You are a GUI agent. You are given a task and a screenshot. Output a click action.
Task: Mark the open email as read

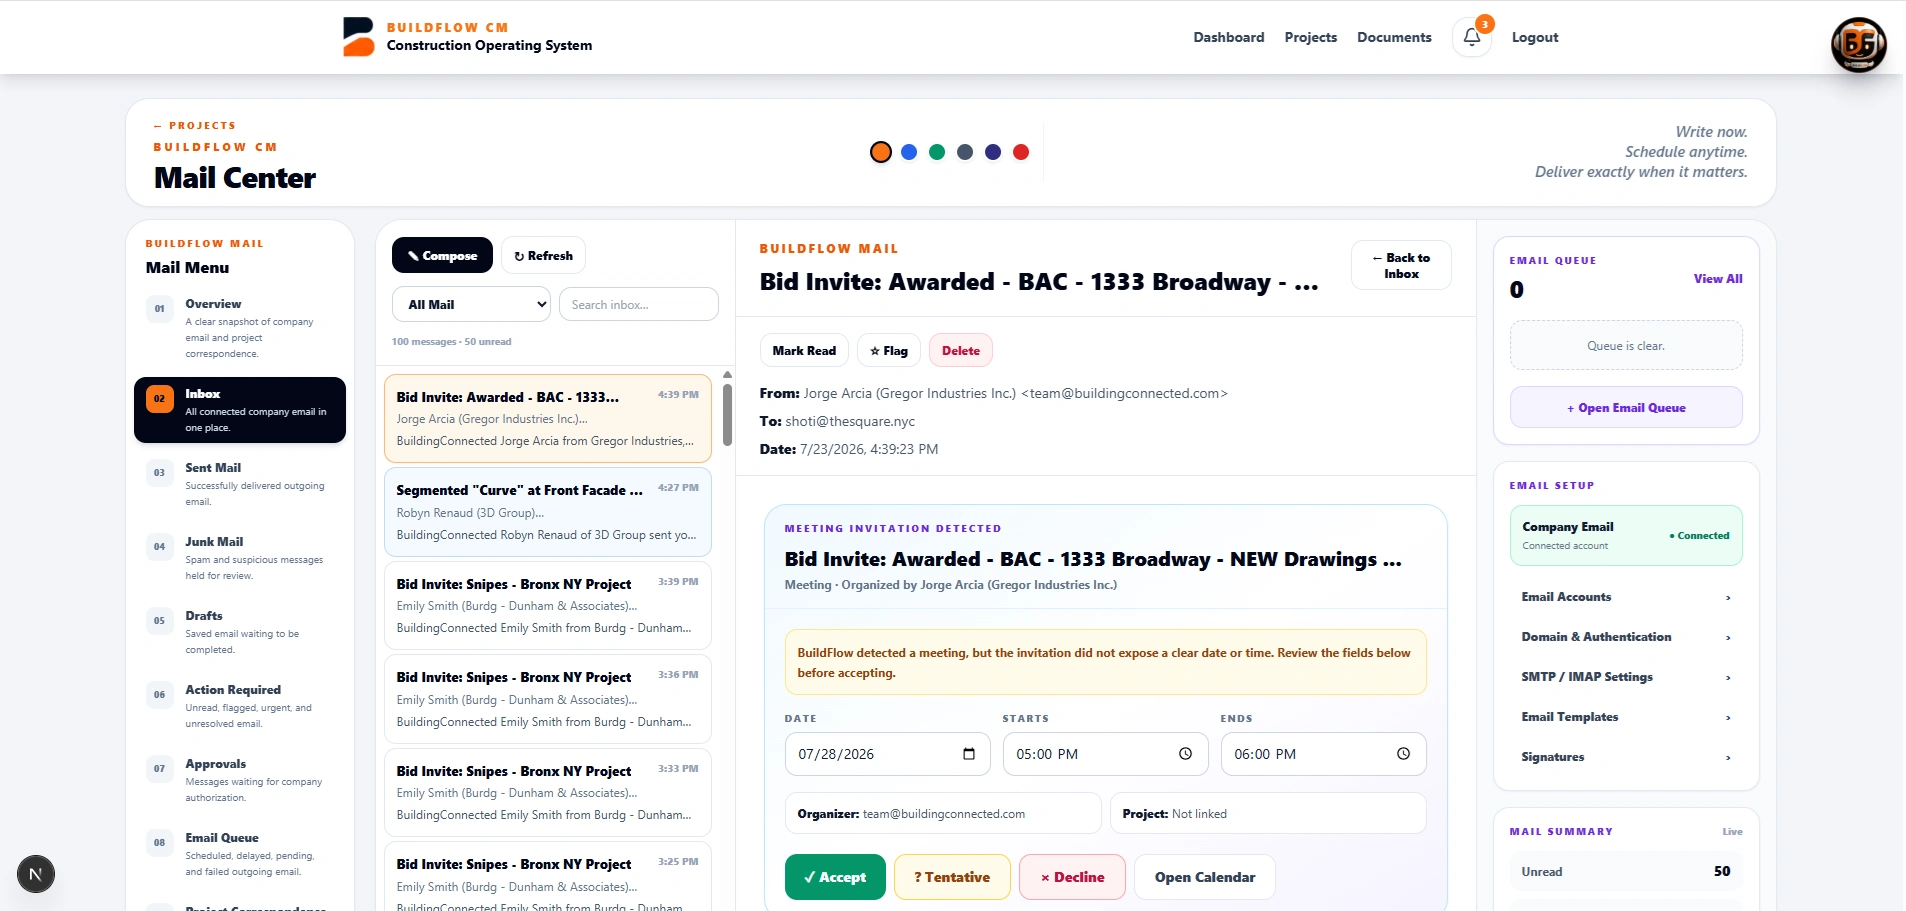coord(804,351)
